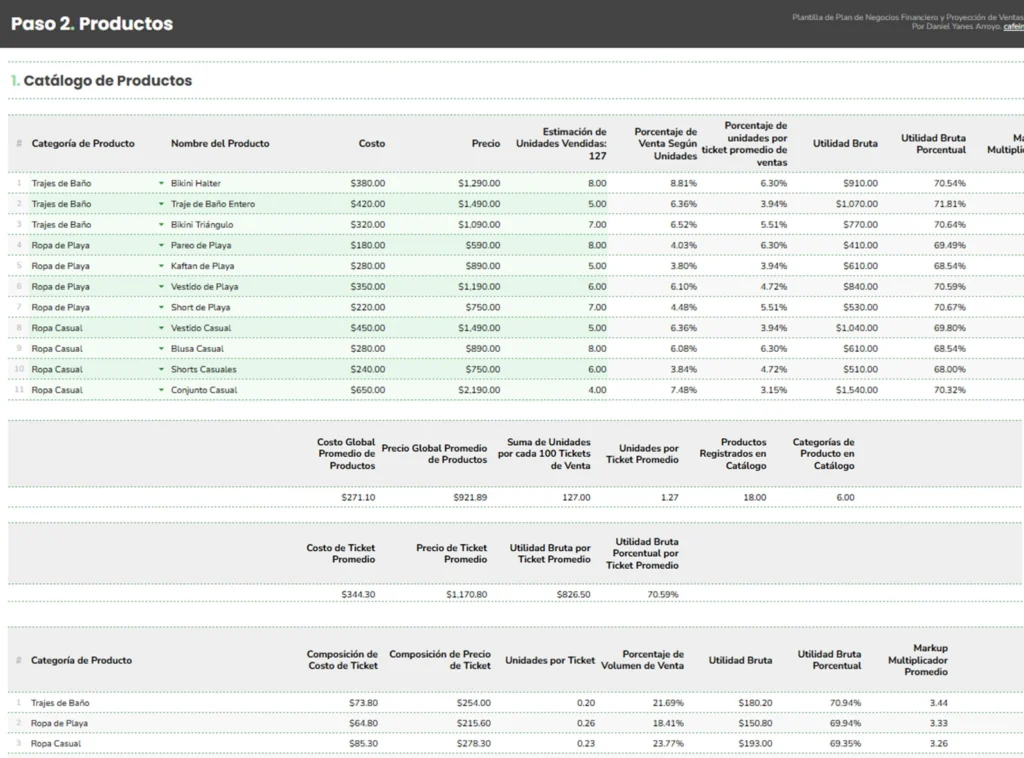This screenshot has height=758, width=1024.
Task: Click the 3.44 markup multiplier cell
Action: [x=938, y=703]
